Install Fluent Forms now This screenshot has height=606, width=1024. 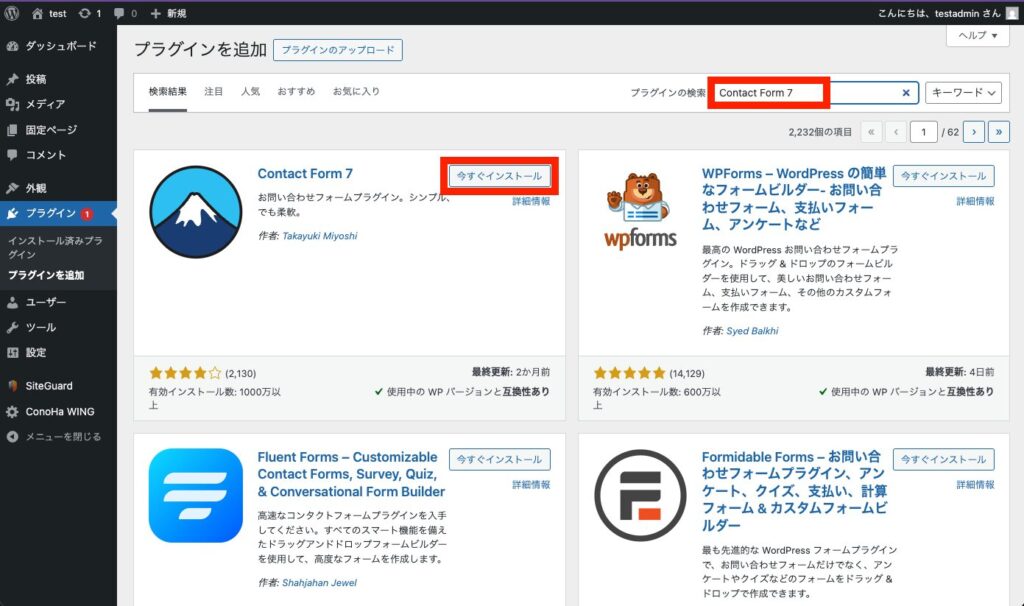pyautogui.click(x=500, y=459)
